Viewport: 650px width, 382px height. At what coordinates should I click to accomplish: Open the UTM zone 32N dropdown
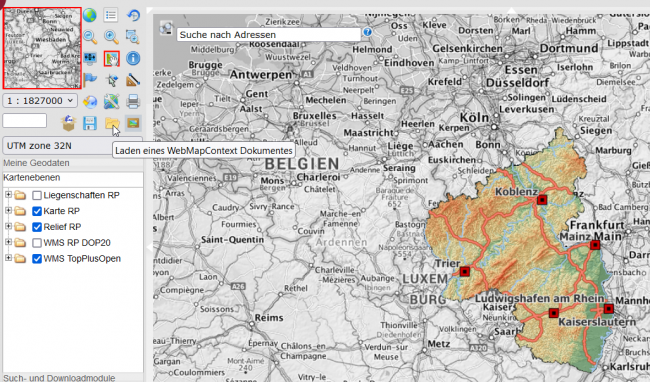coord(73,146)
